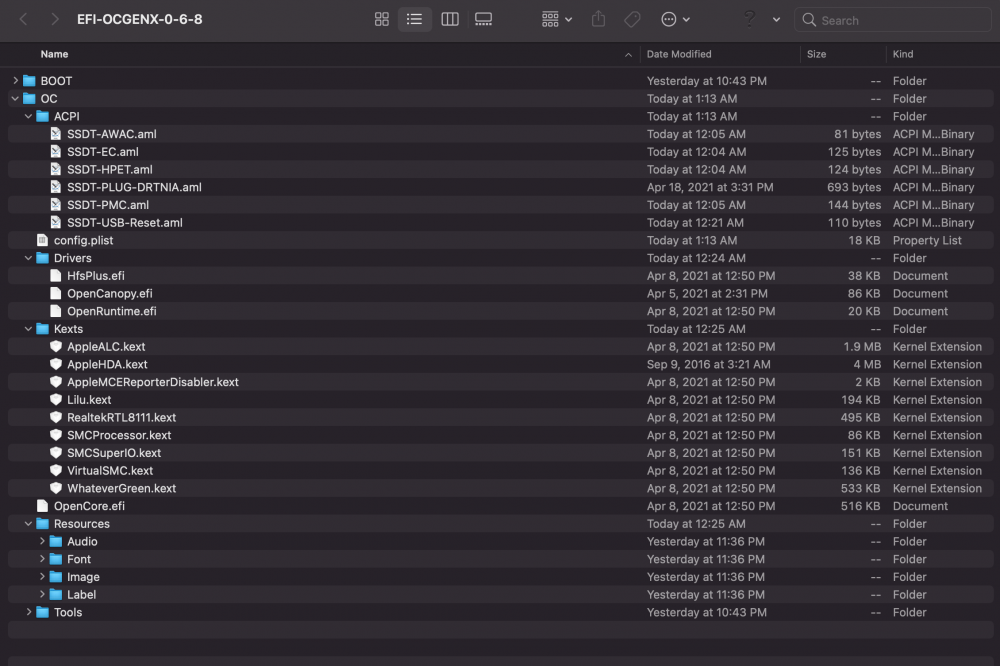Click the Sep 9, 2016 date value
Image resolution: width=1000 pixels, height=666 pixels.
coord(708,364)
